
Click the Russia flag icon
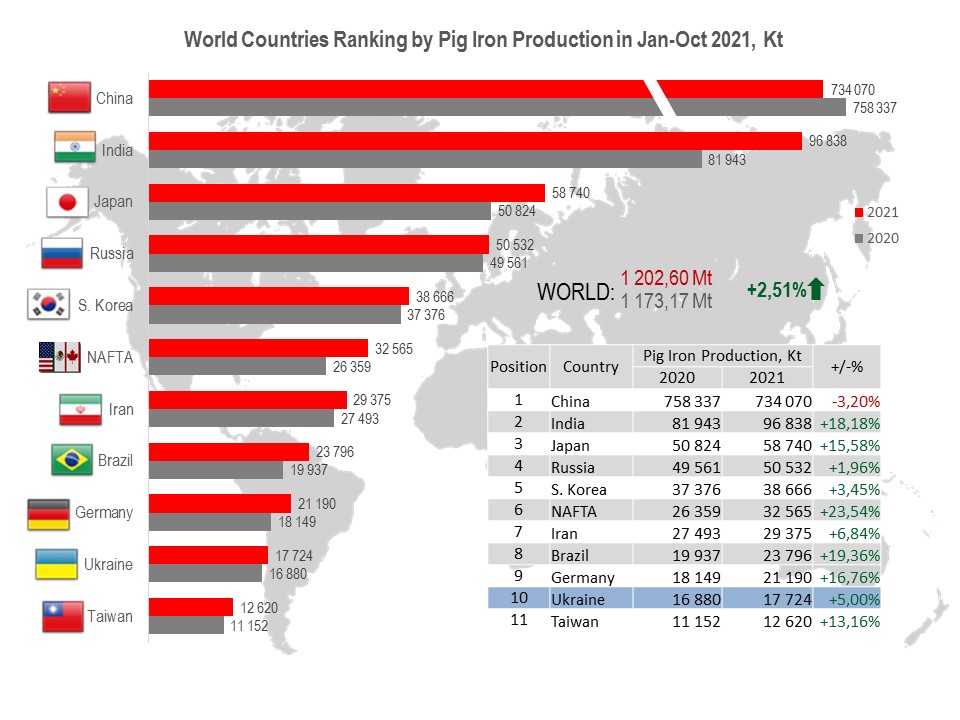pyautogui.click(x=62, y=253)
